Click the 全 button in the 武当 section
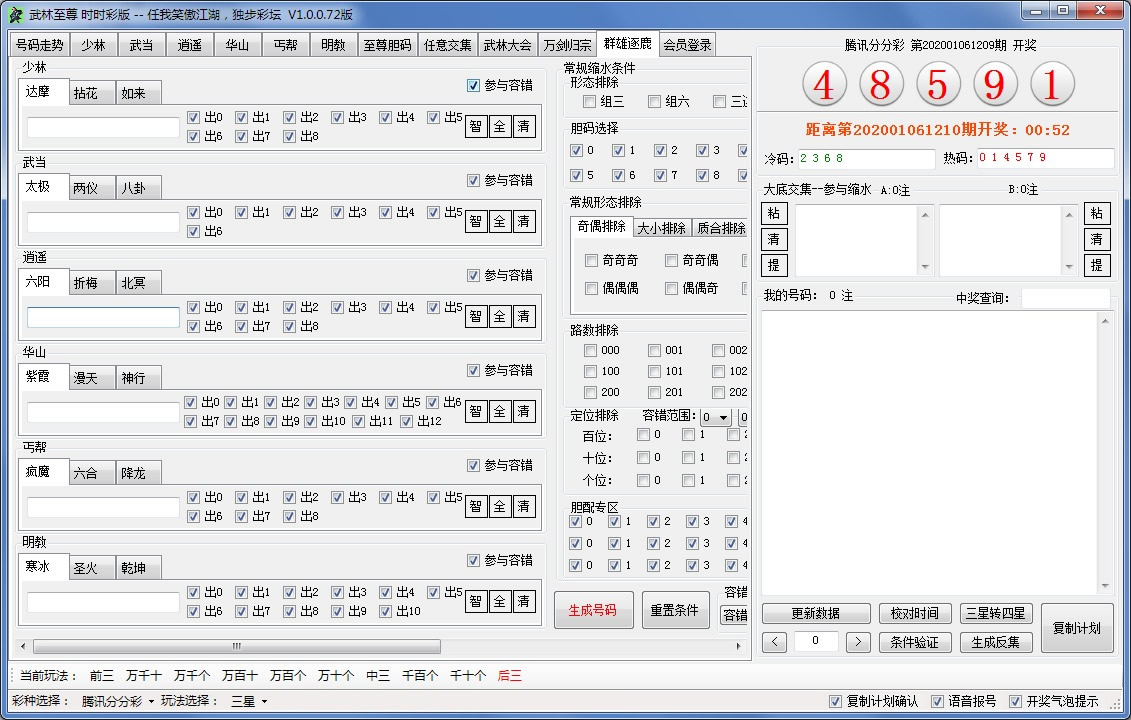Image resolution: width=1131 pixels, height=720 pixels. click(500, 222)
